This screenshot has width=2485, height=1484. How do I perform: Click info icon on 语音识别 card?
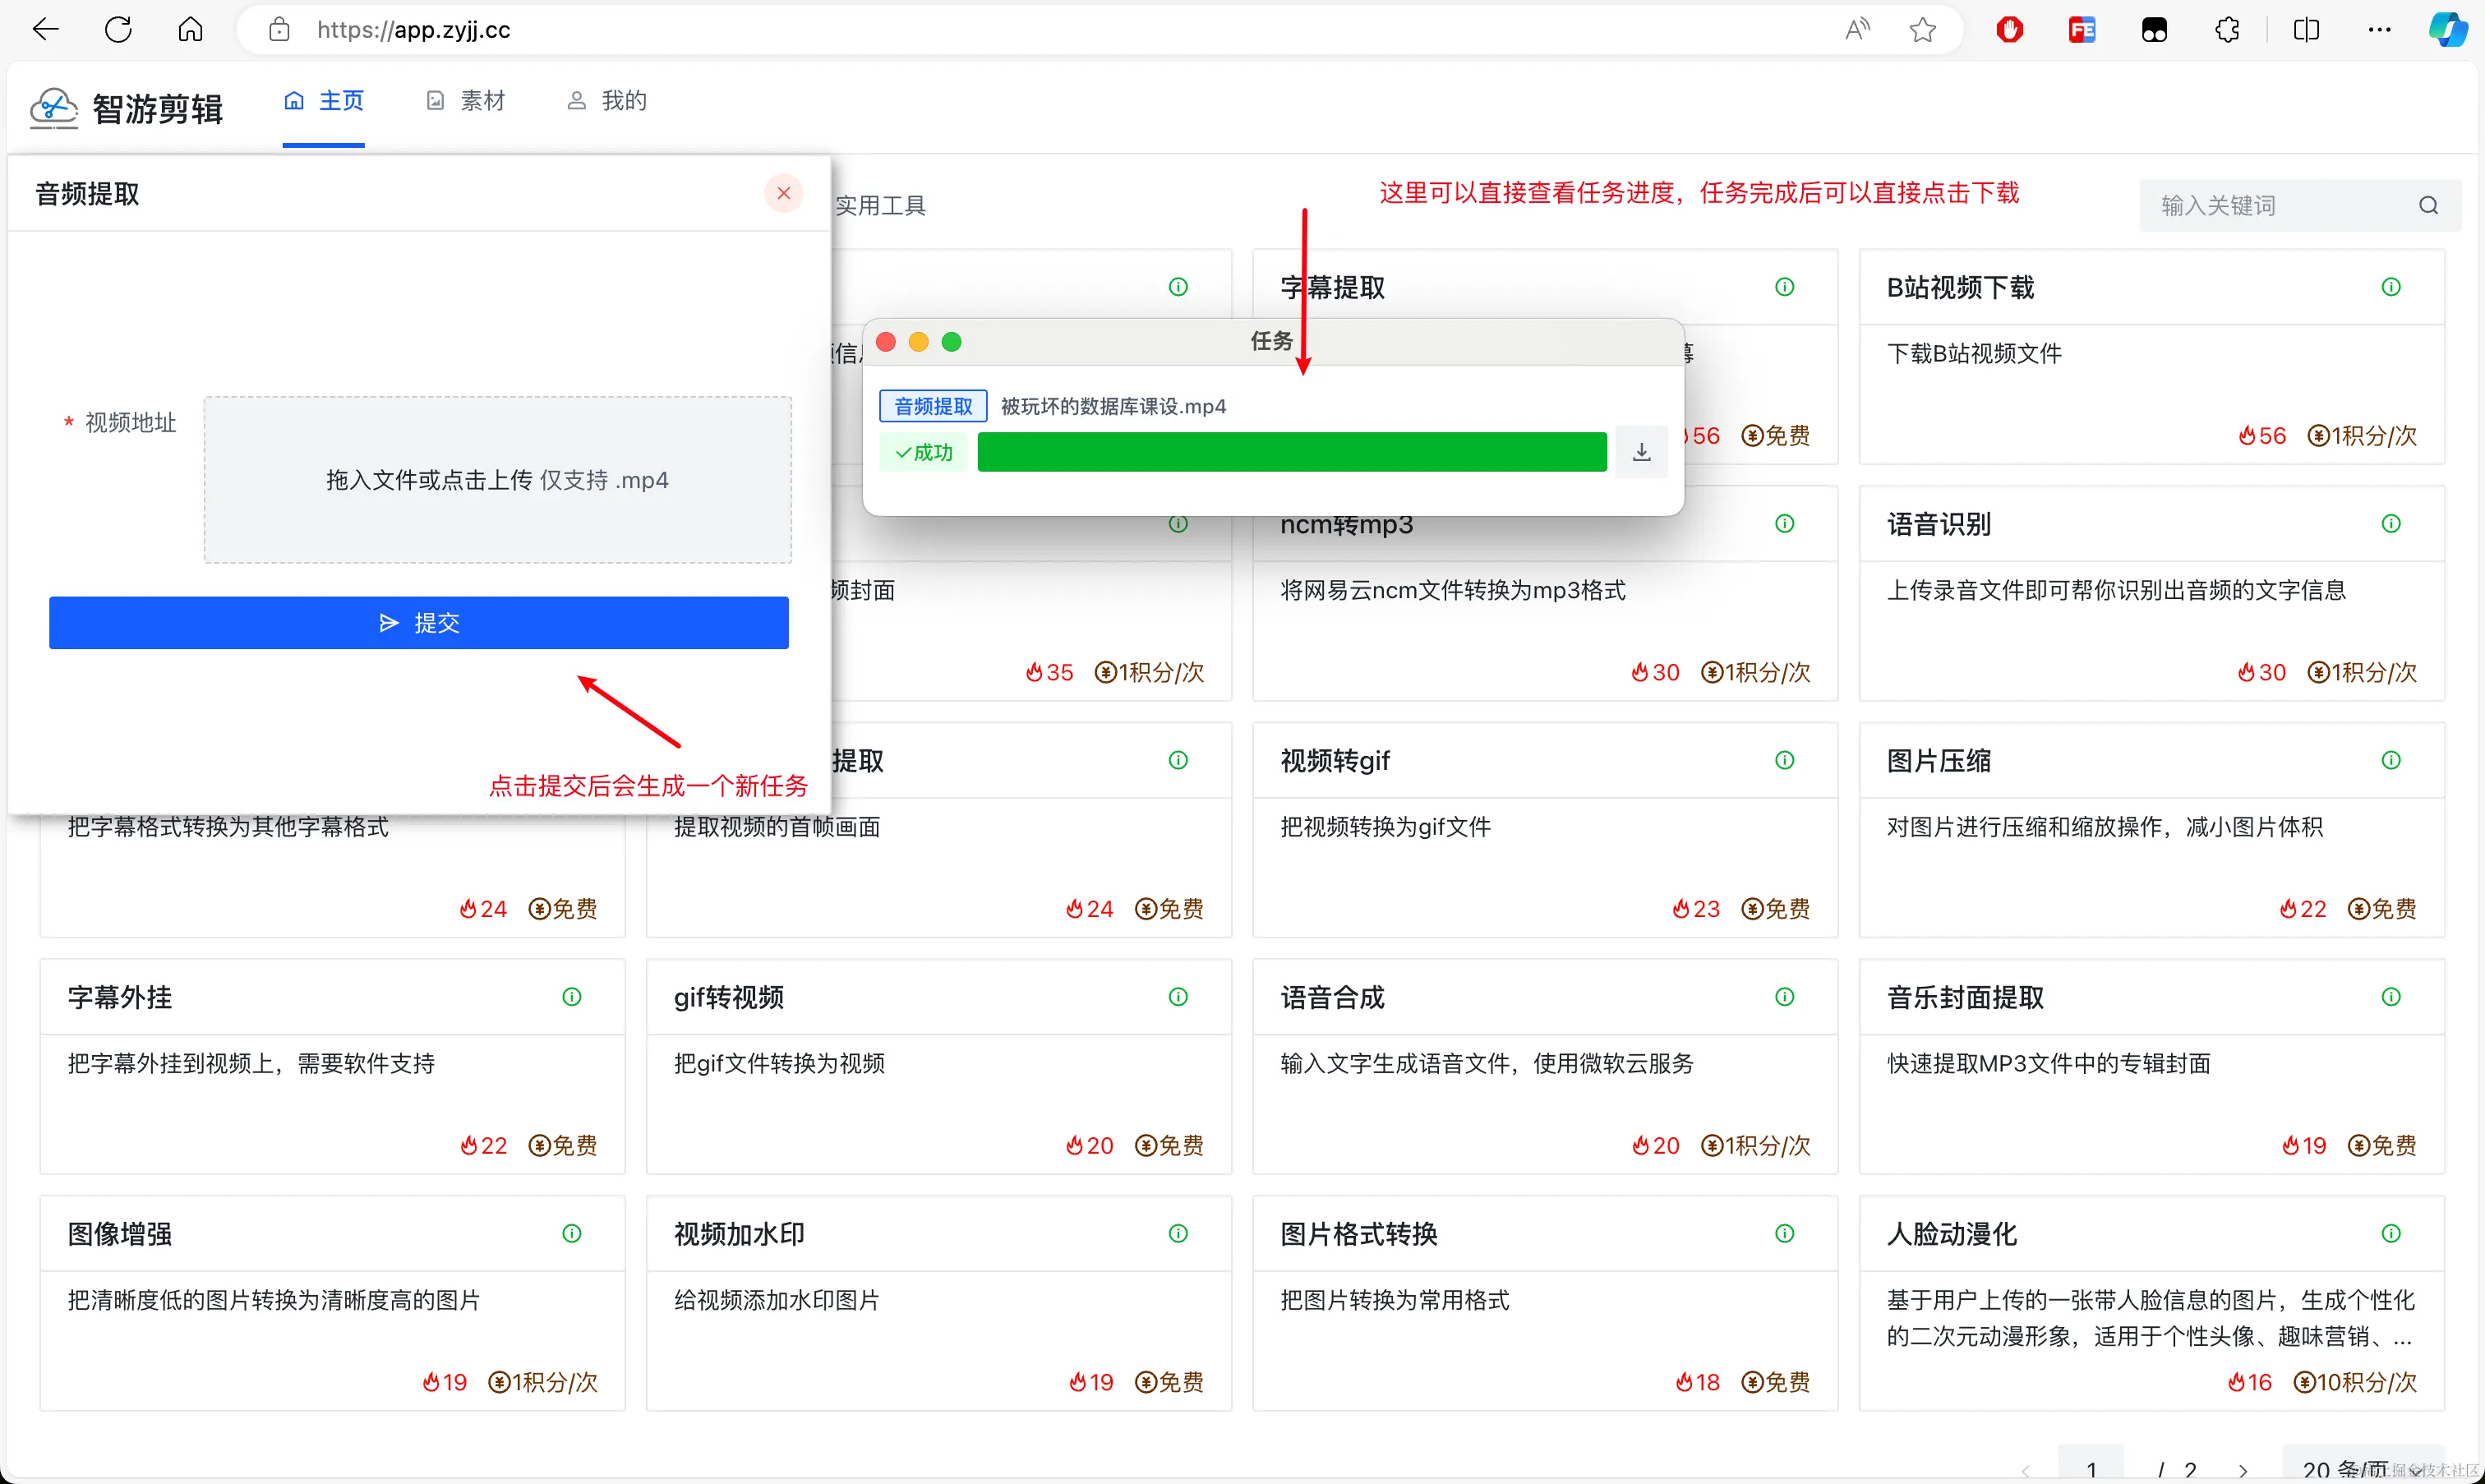2390,523
